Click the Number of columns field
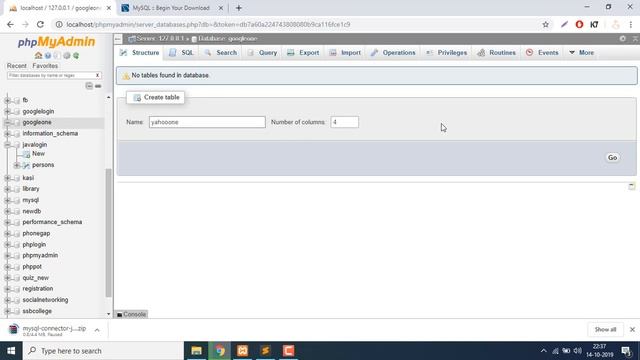Viewport: 640px width, 360px height. [x=344, y=122]
